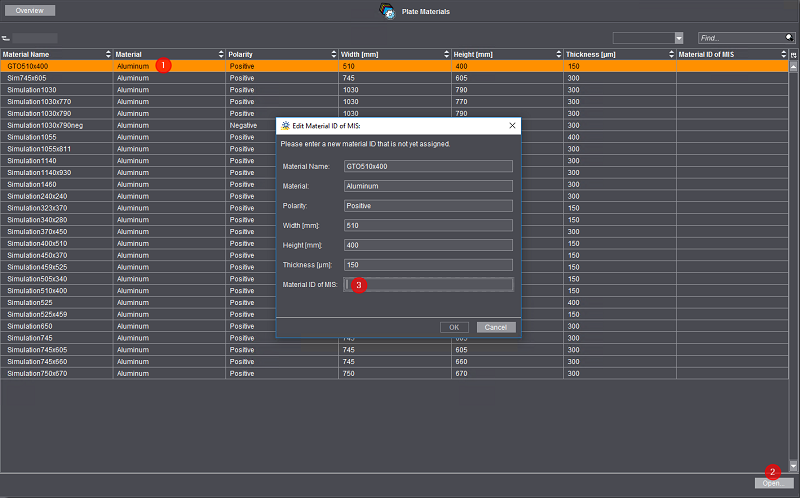Close the Edit Material ID of MIS dialog
Image resolution: width=800 pixels, height=498 pixels.
[513, 126]
